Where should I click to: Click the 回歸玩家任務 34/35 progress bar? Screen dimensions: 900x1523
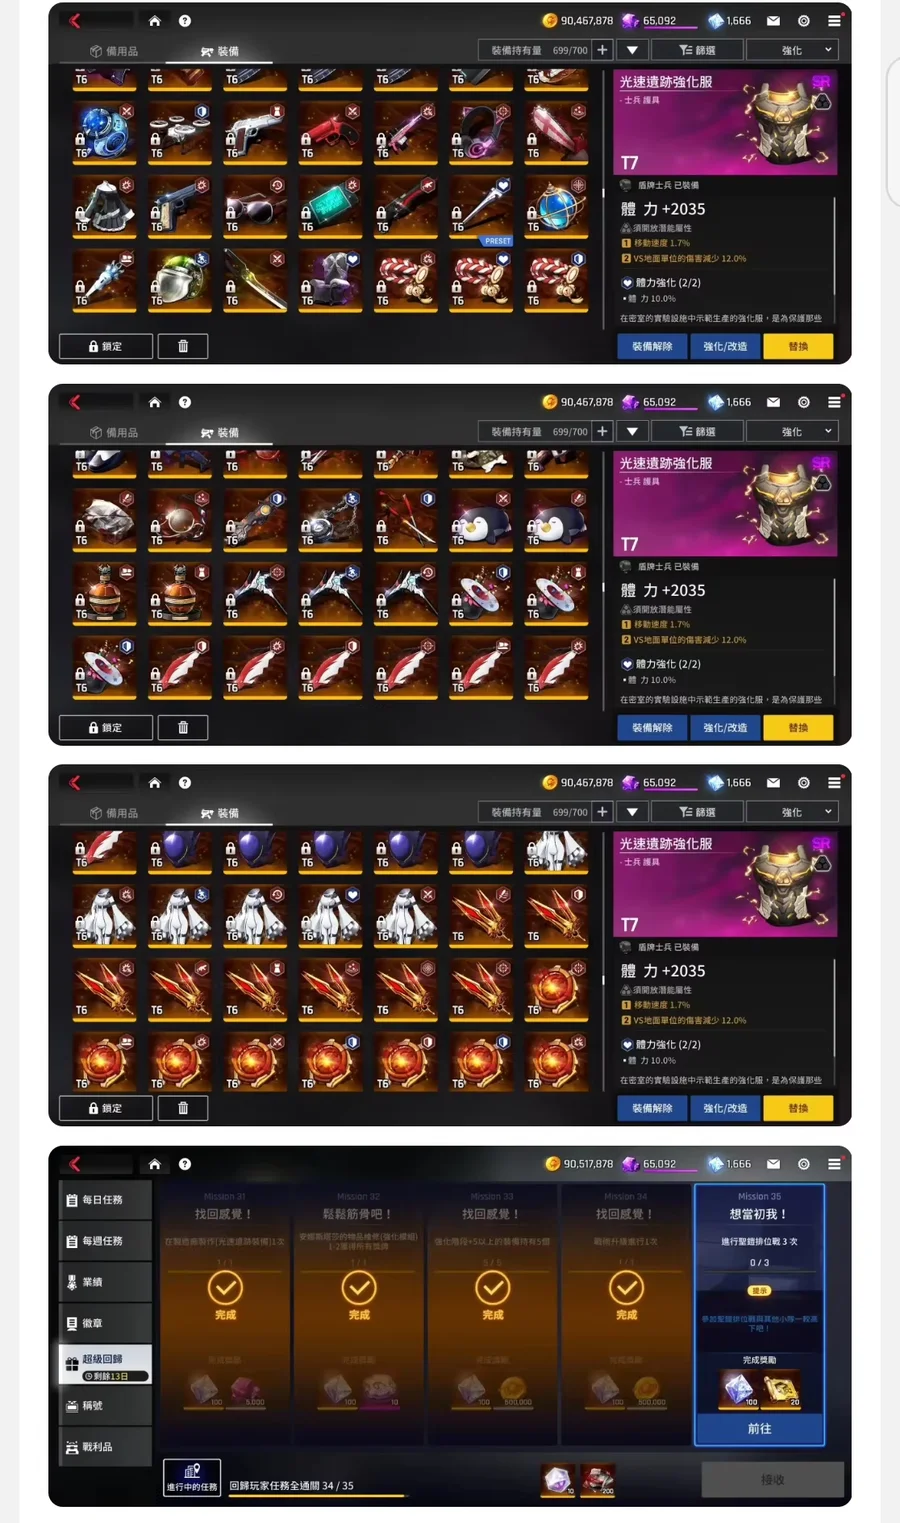pos(318,1496)
